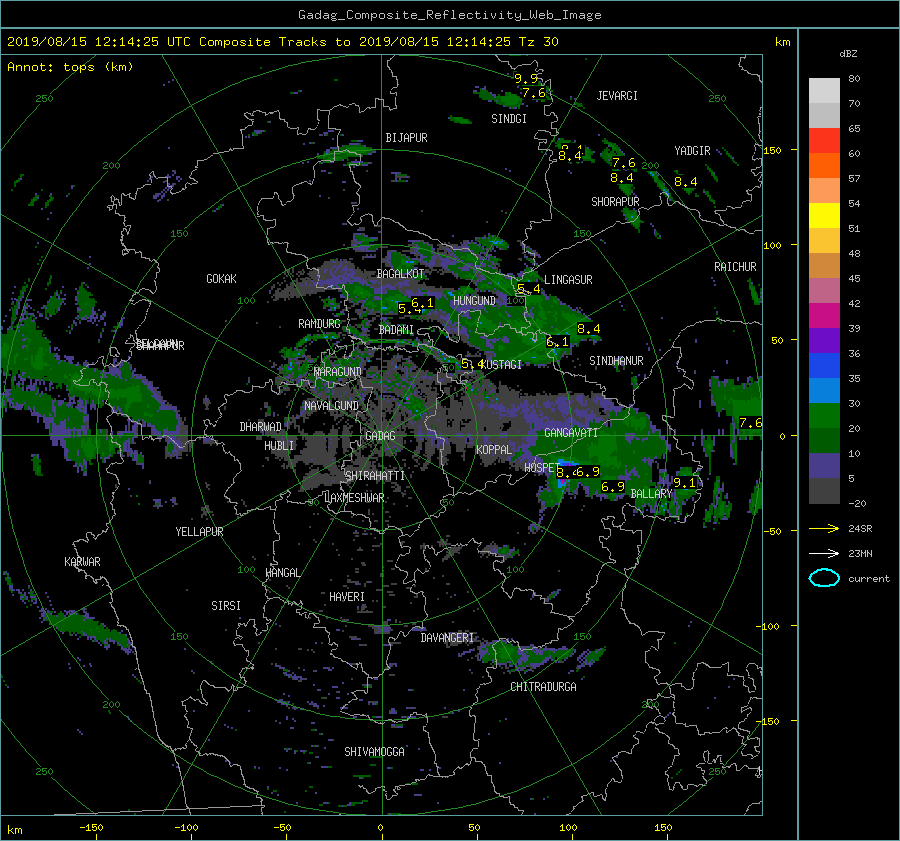Click the HANGAL city label
Image resolution: width=900 pixels, height=841 pixels.
282,573
